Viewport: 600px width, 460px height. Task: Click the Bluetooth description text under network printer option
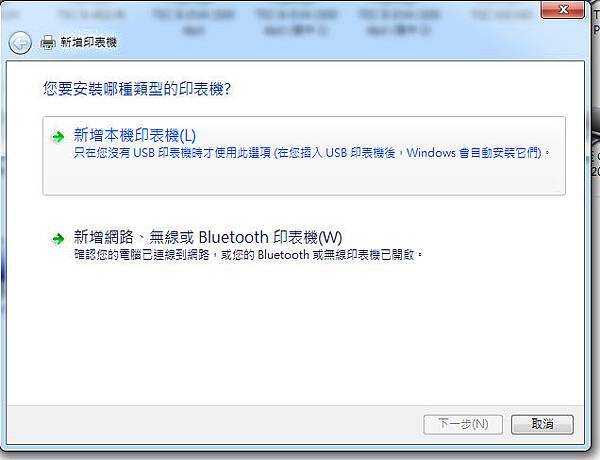click(x=248, y=254)
